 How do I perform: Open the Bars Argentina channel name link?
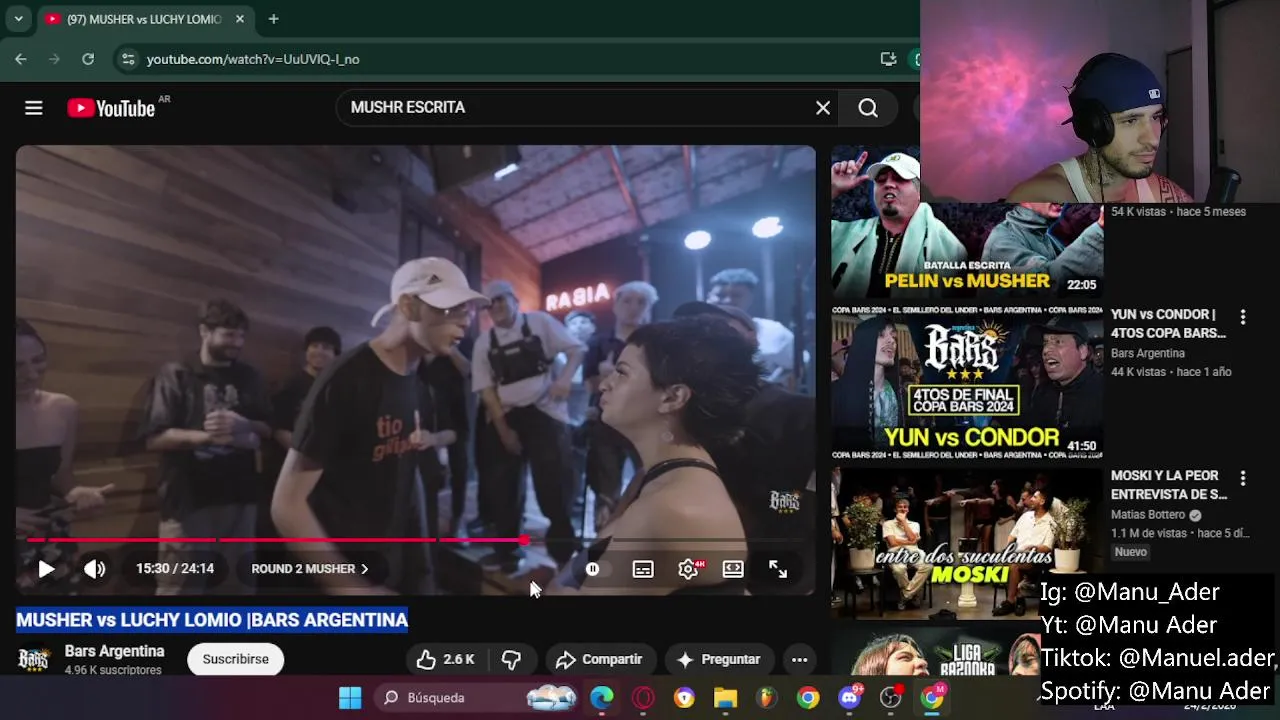pyautogui.click(x=114, y=651)
